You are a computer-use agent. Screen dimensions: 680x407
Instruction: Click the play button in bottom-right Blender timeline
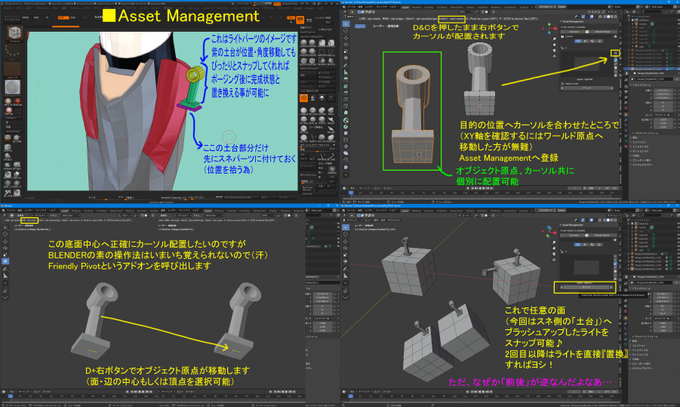click(x=483, y=391)
